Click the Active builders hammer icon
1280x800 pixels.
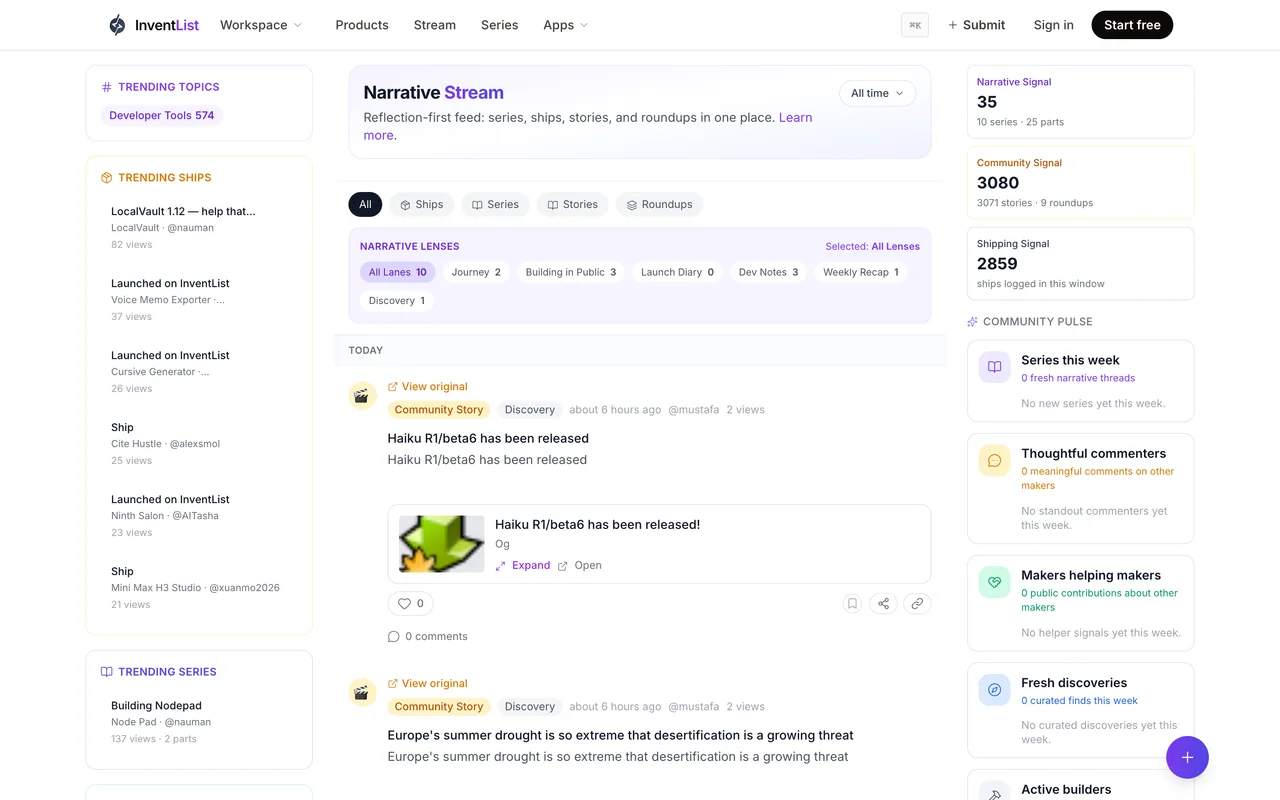tap(994, 794)
